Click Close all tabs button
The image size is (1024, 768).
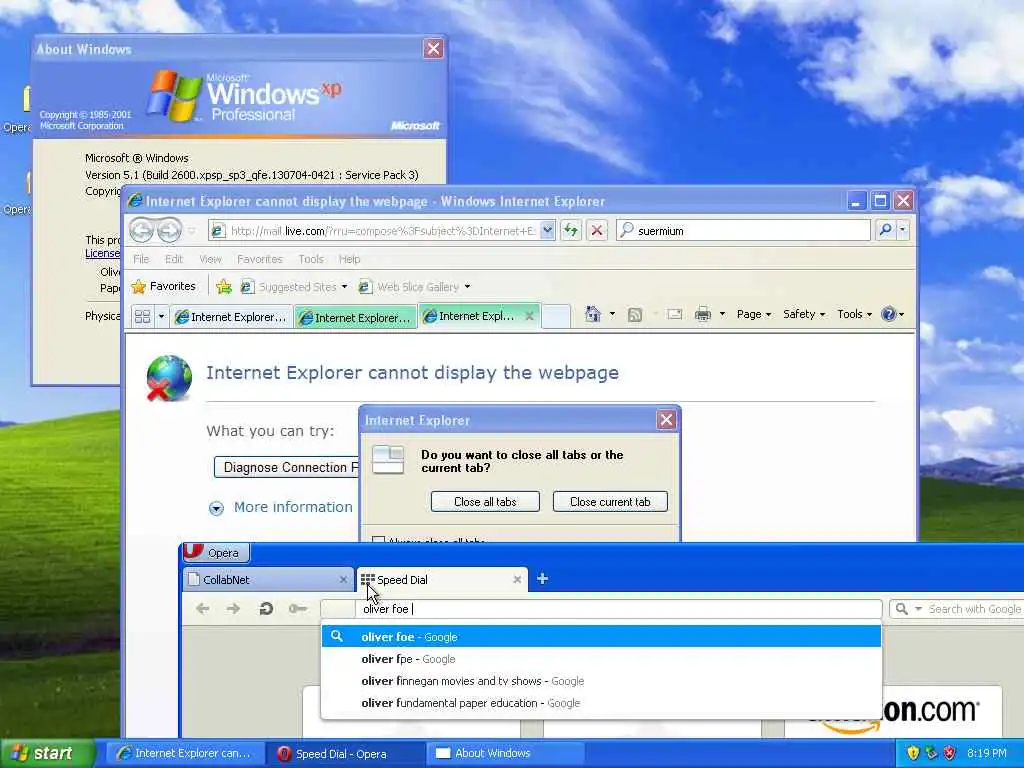(485, 502)
